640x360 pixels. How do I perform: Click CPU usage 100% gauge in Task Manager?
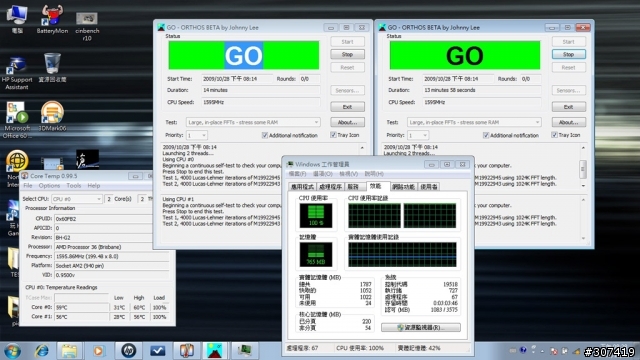point(316,216)
